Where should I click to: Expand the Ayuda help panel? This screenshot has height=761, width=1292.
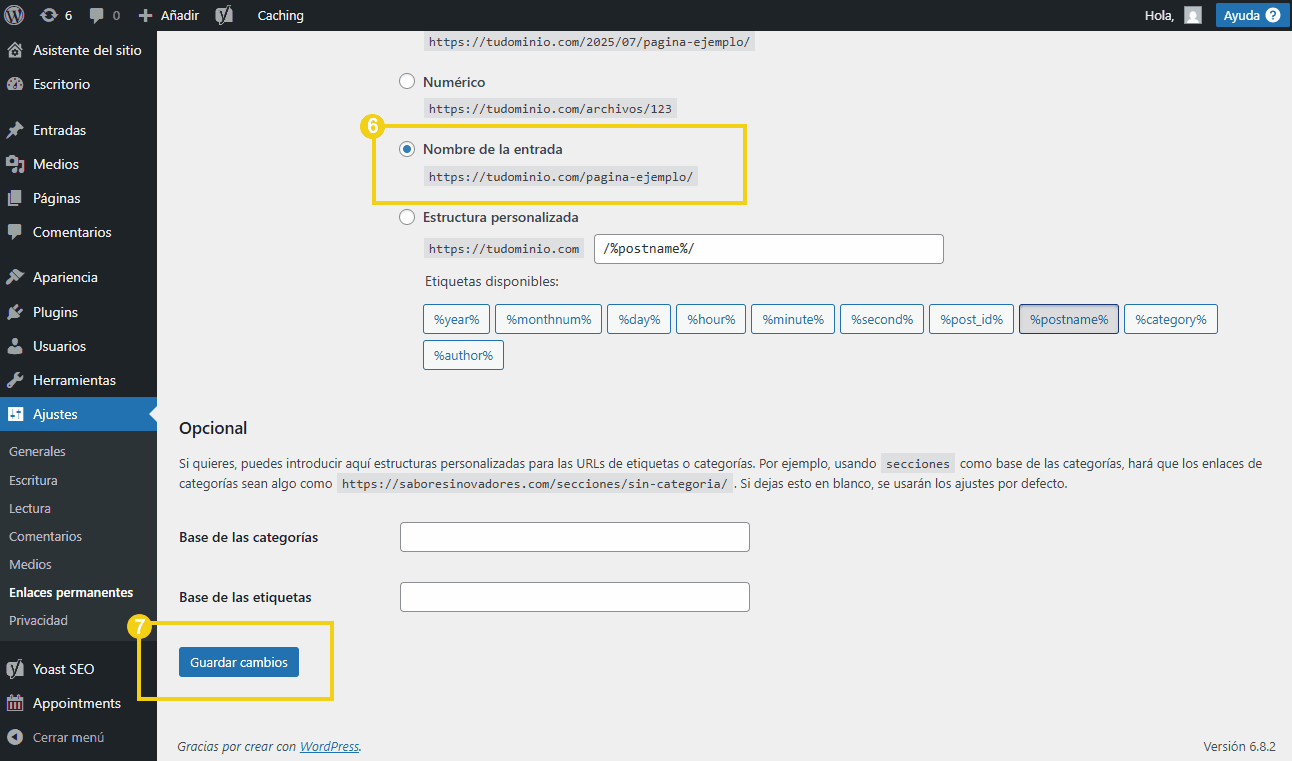(x=1251, y=15)
